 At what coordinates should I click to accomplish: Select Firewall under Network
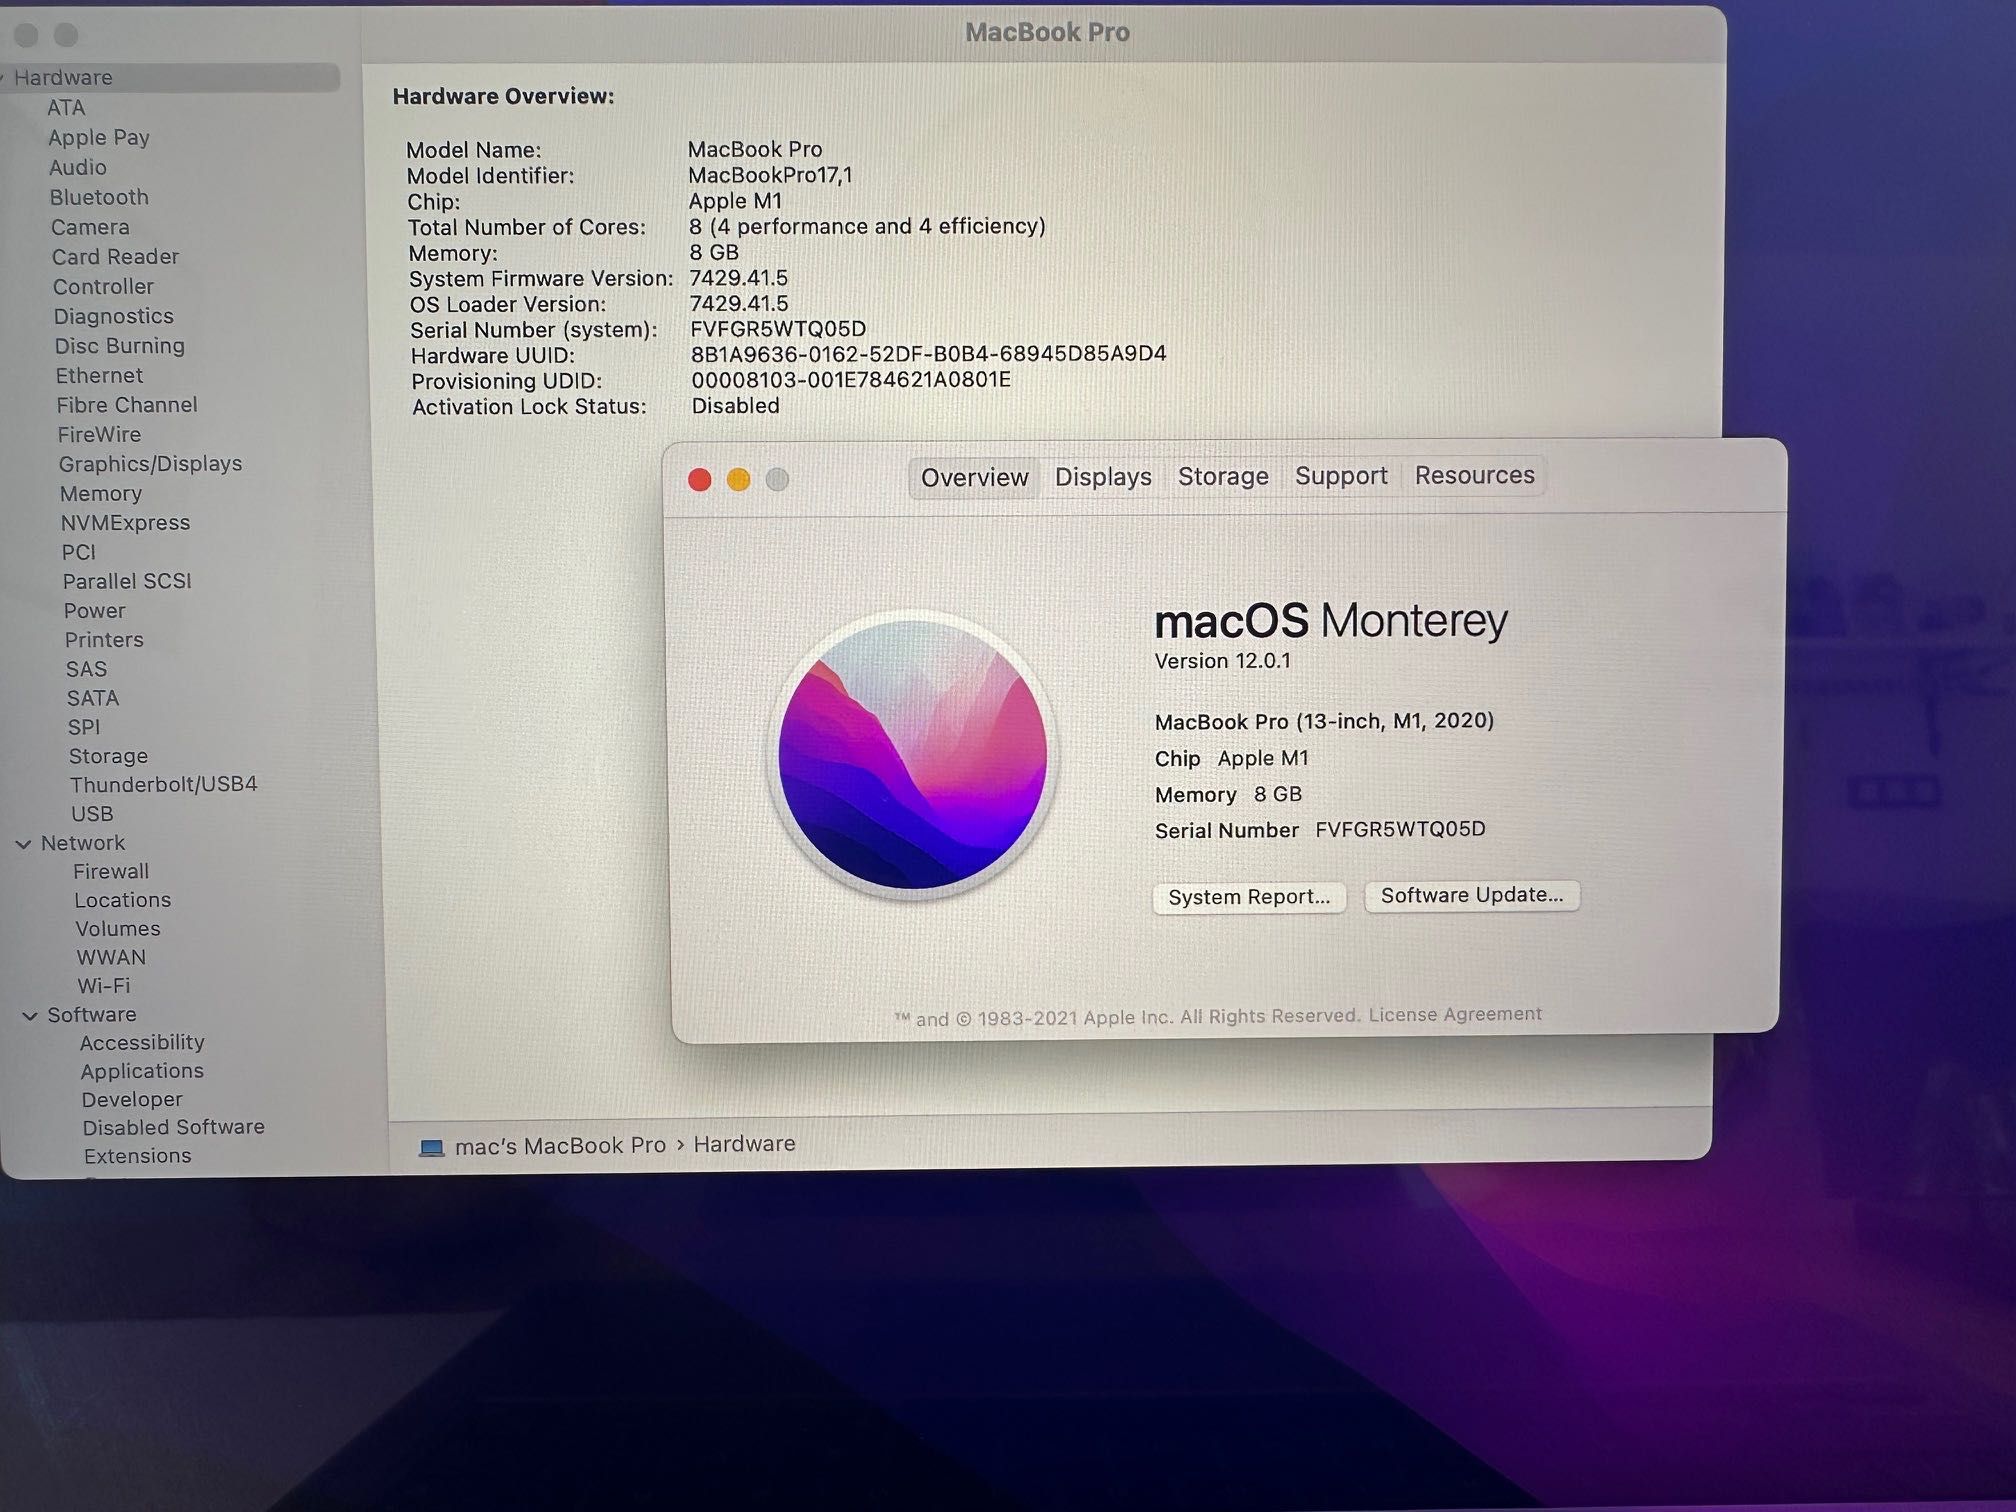pyautogui.click(x=111, y=872)
